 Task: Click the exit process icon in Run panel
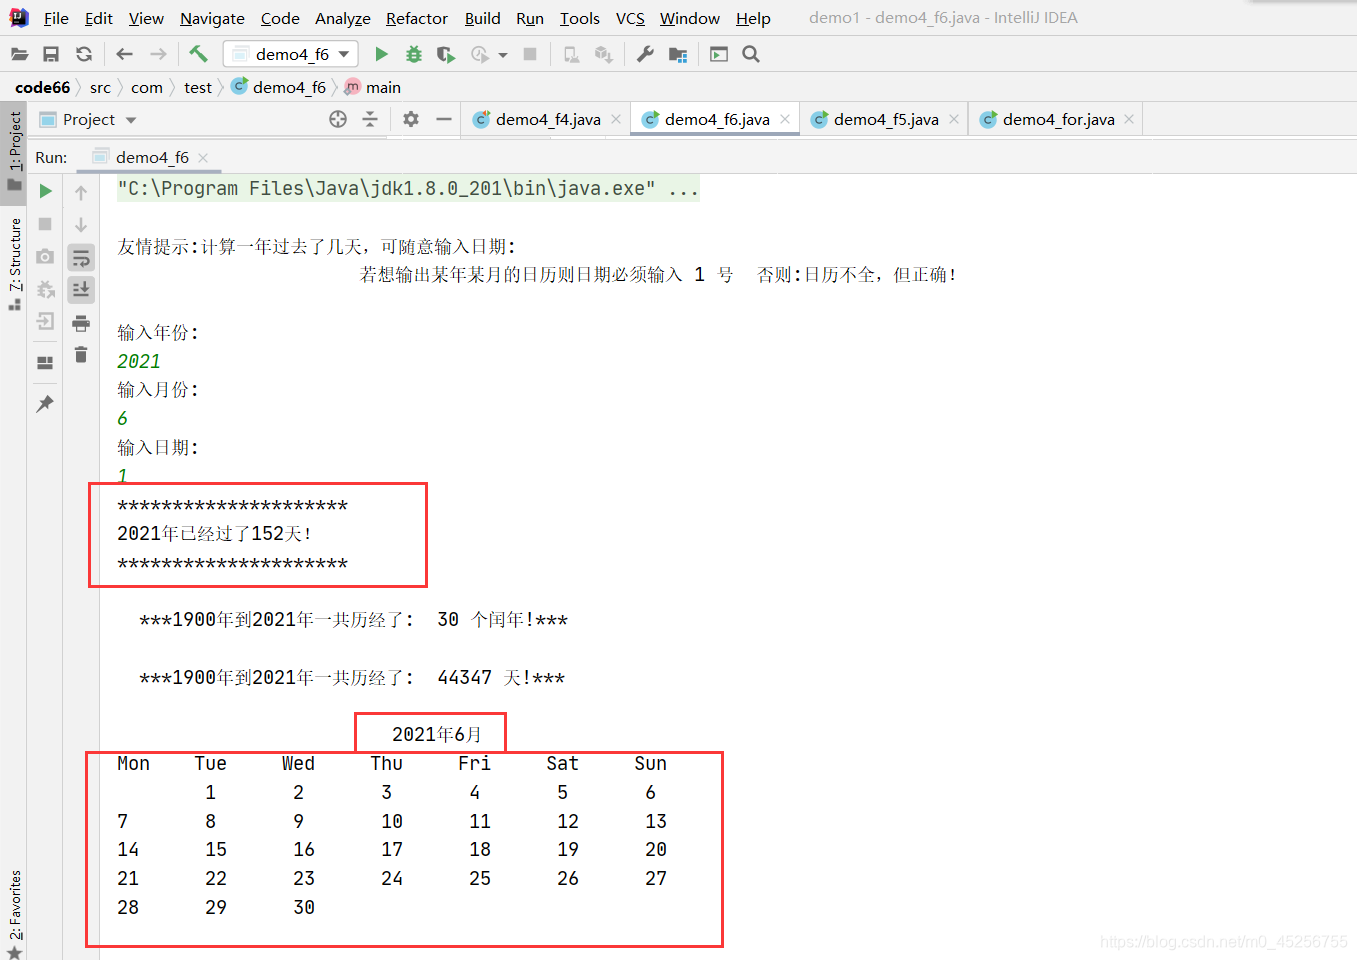(x=45, y=321)
